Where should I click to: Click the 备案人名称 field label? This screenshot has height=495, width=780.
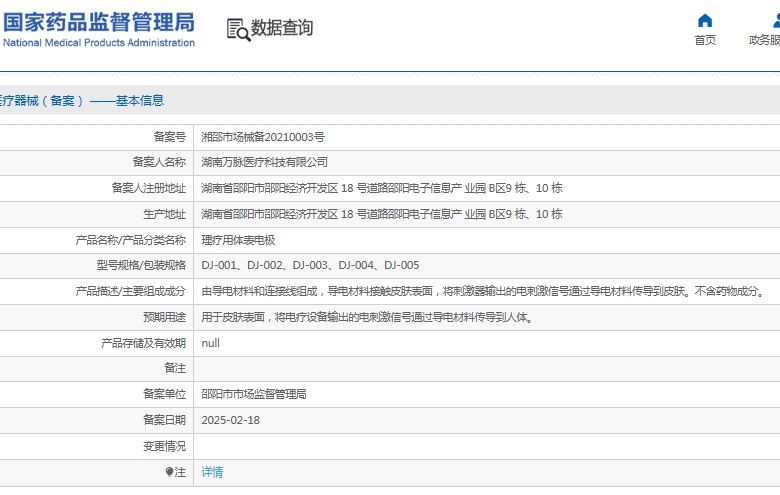159,162
